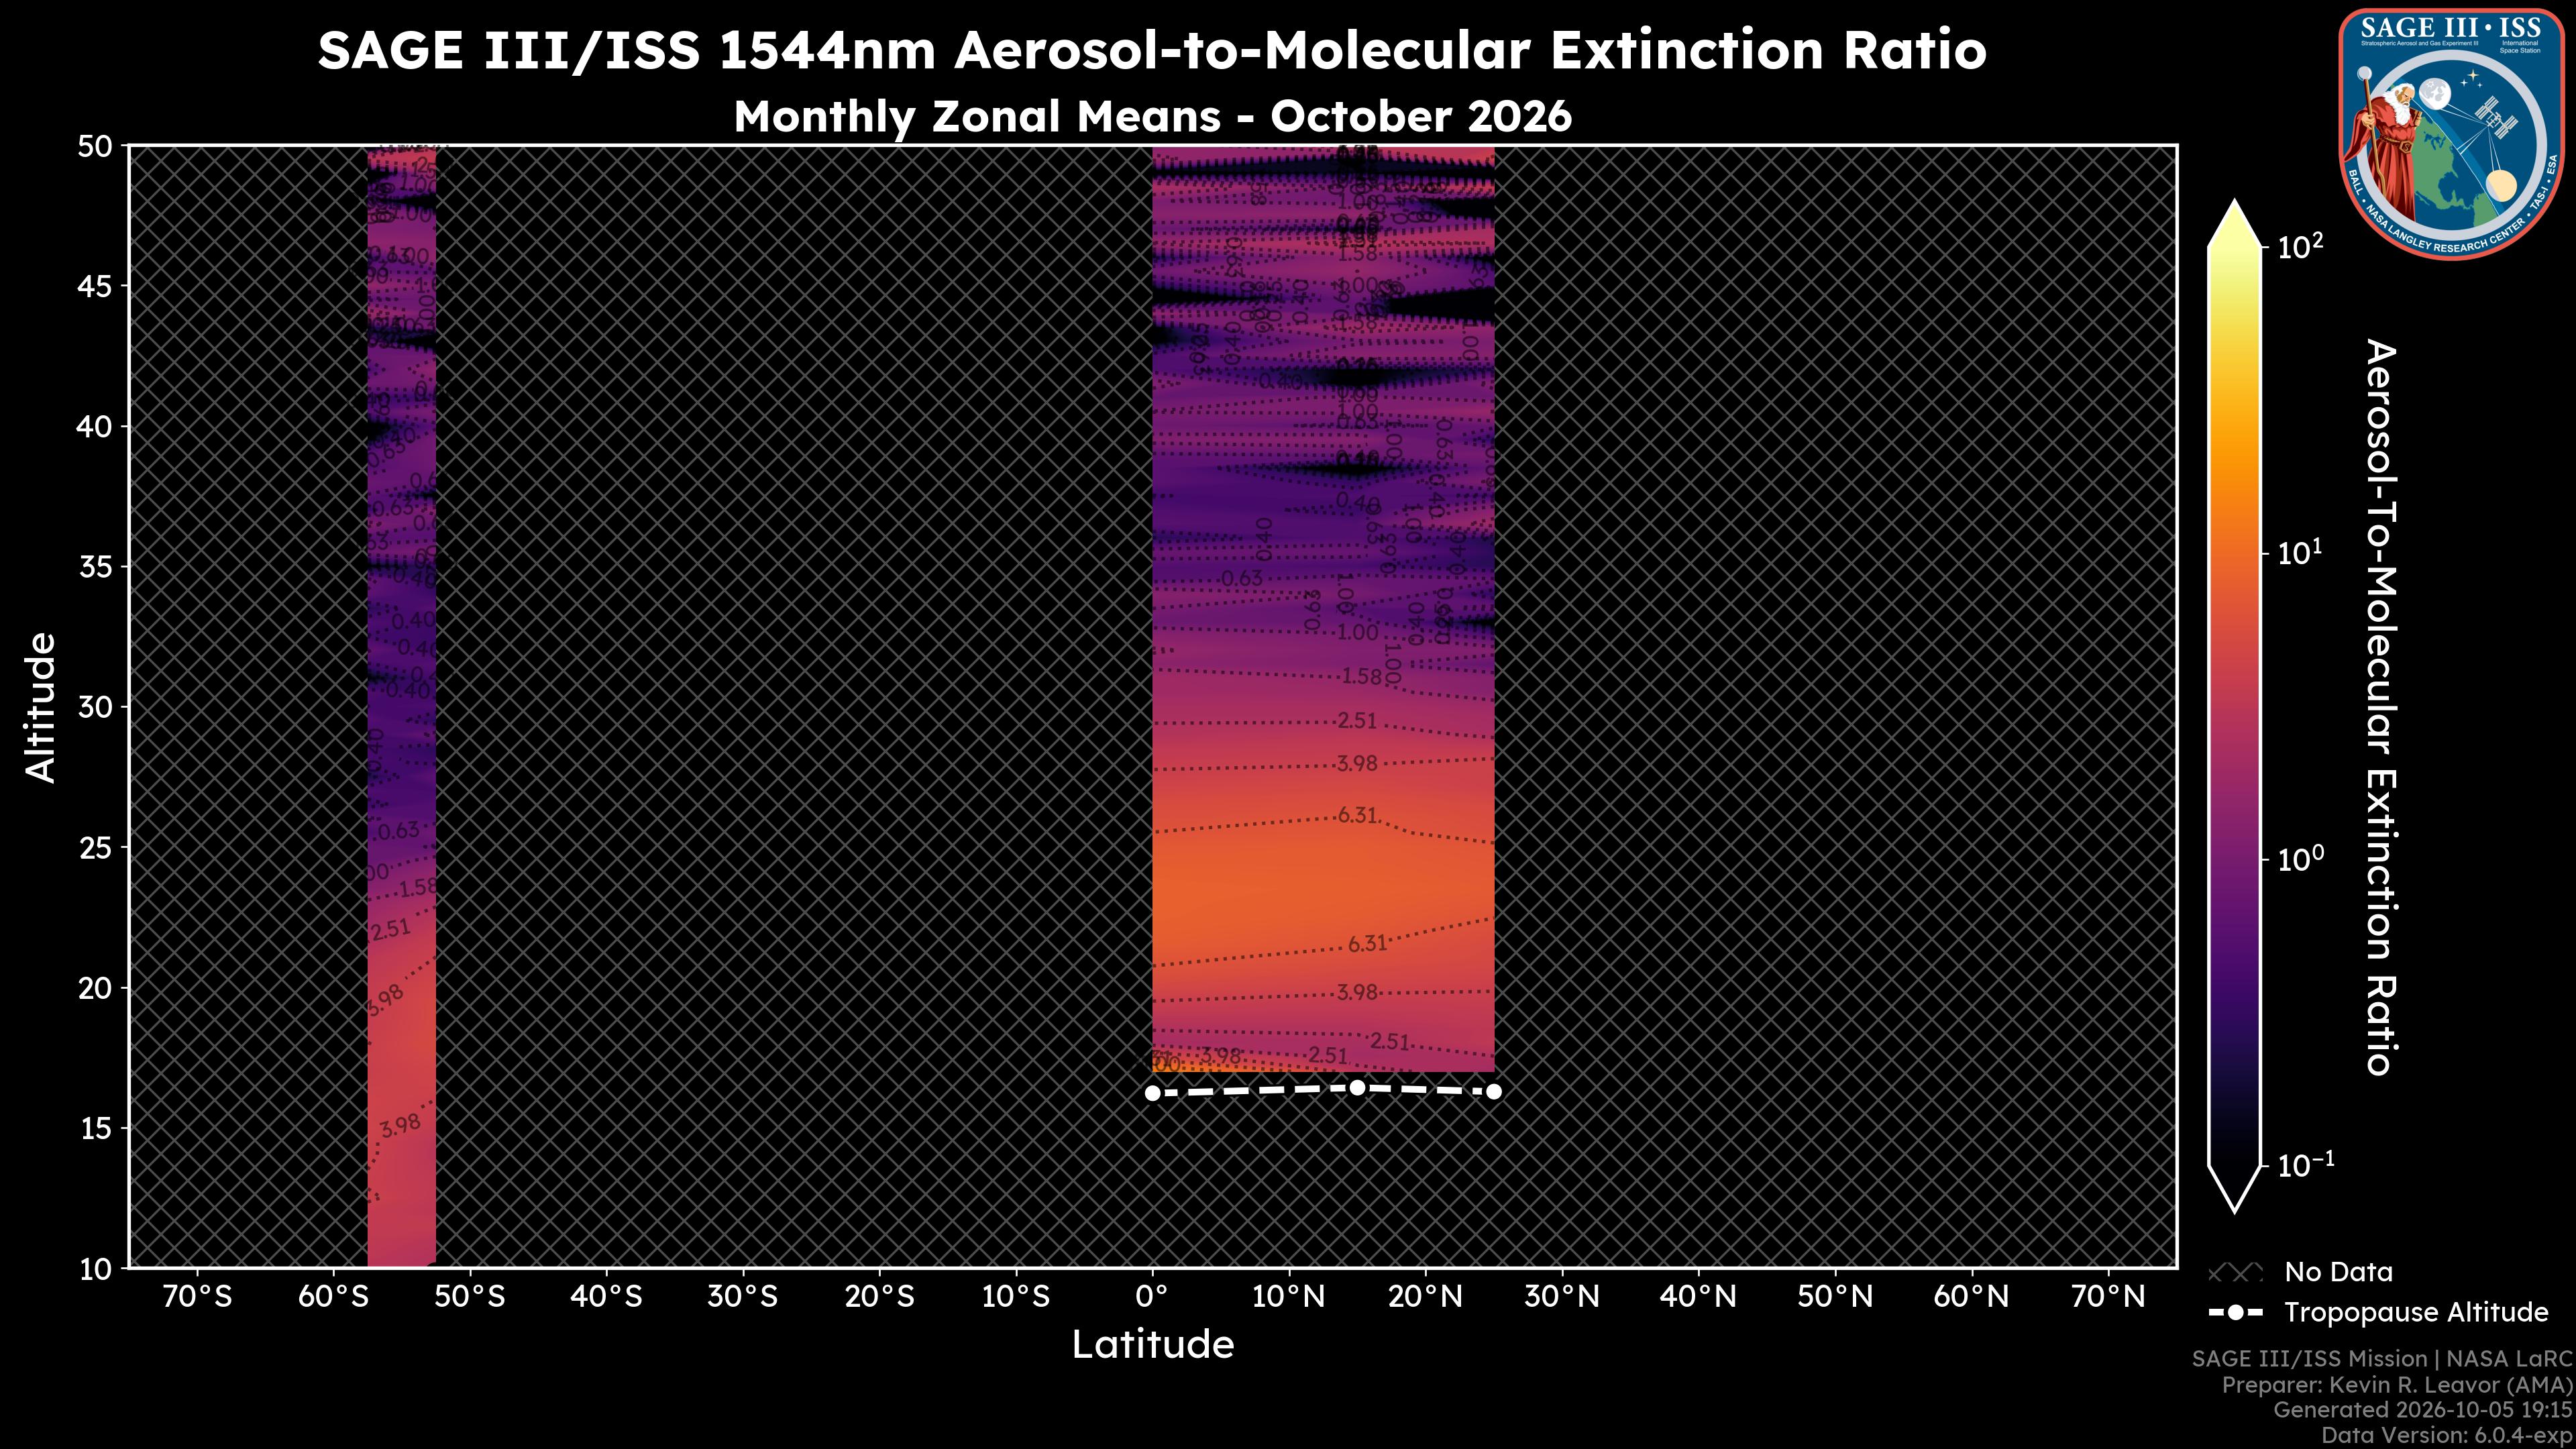Click the subtitle 'Monthly Zonal Means - October 2026'

(x=1153, y=117)
